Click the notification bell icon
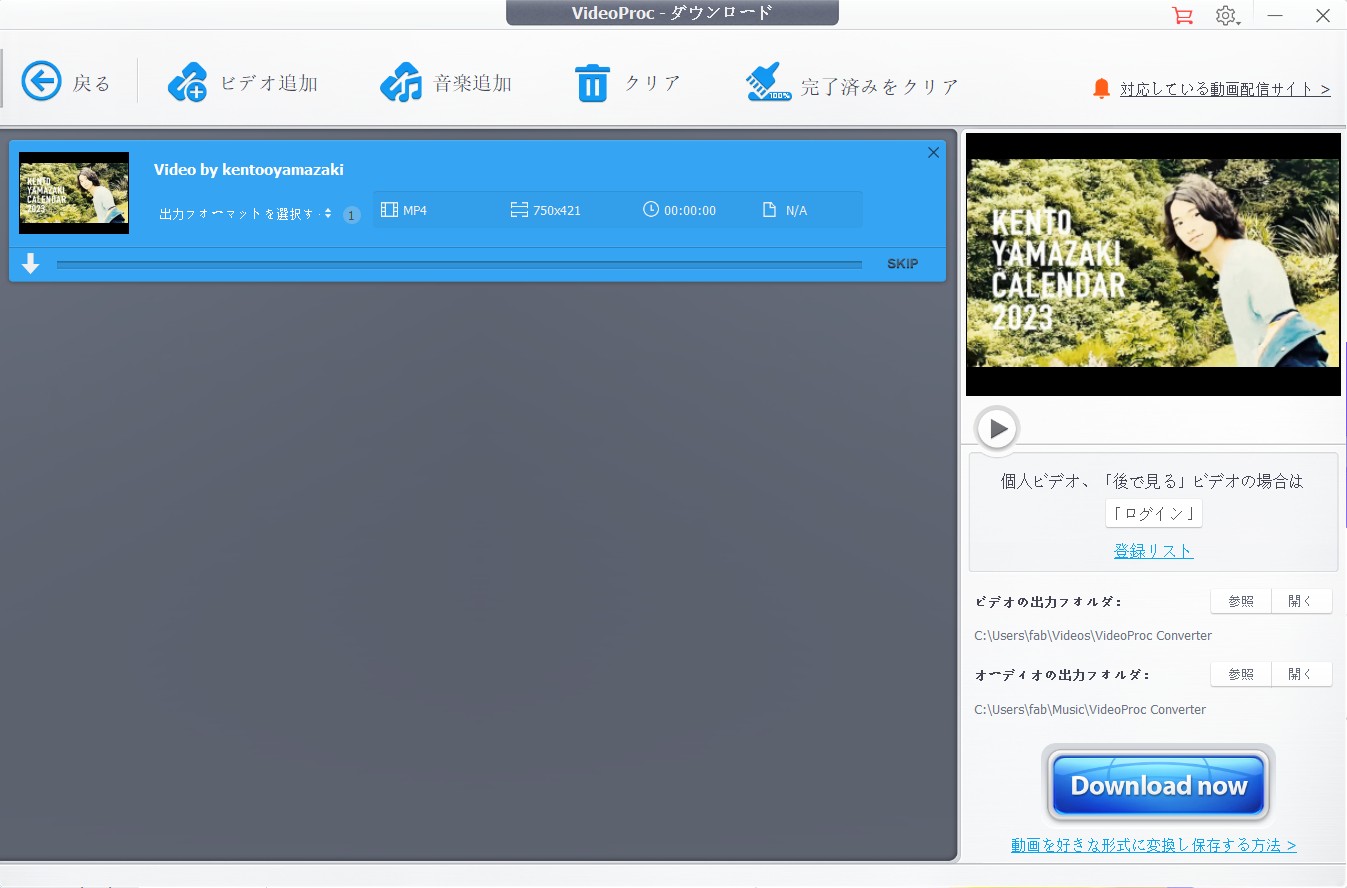 coord(1101,89)
